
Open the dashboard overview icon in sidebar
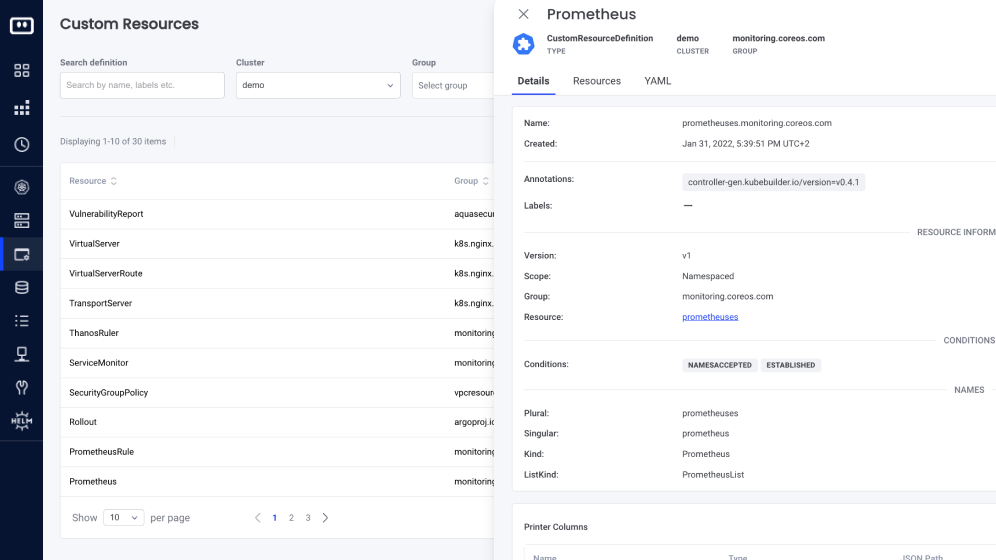(22, 70)
